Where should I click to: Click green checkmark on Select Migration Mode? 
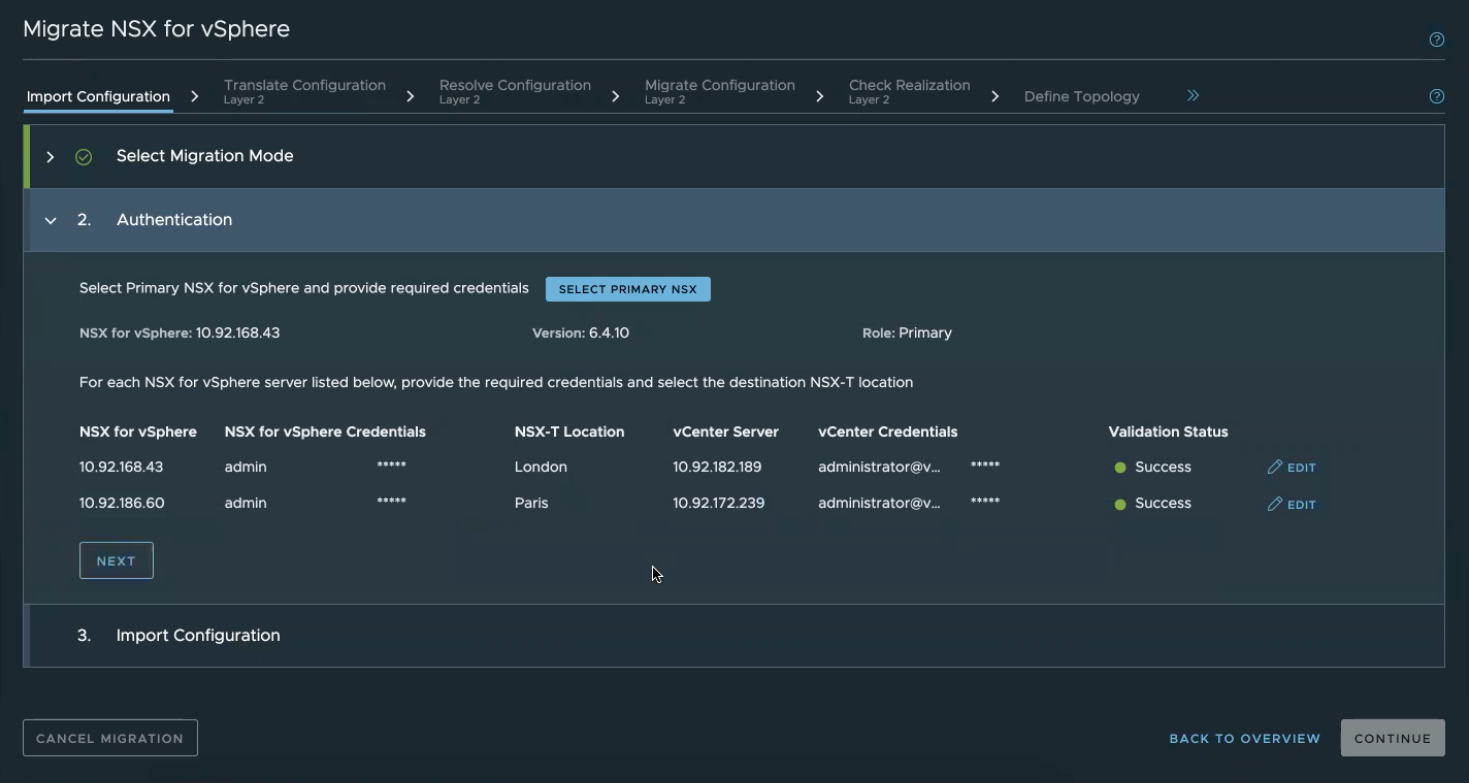pos(84,157)
